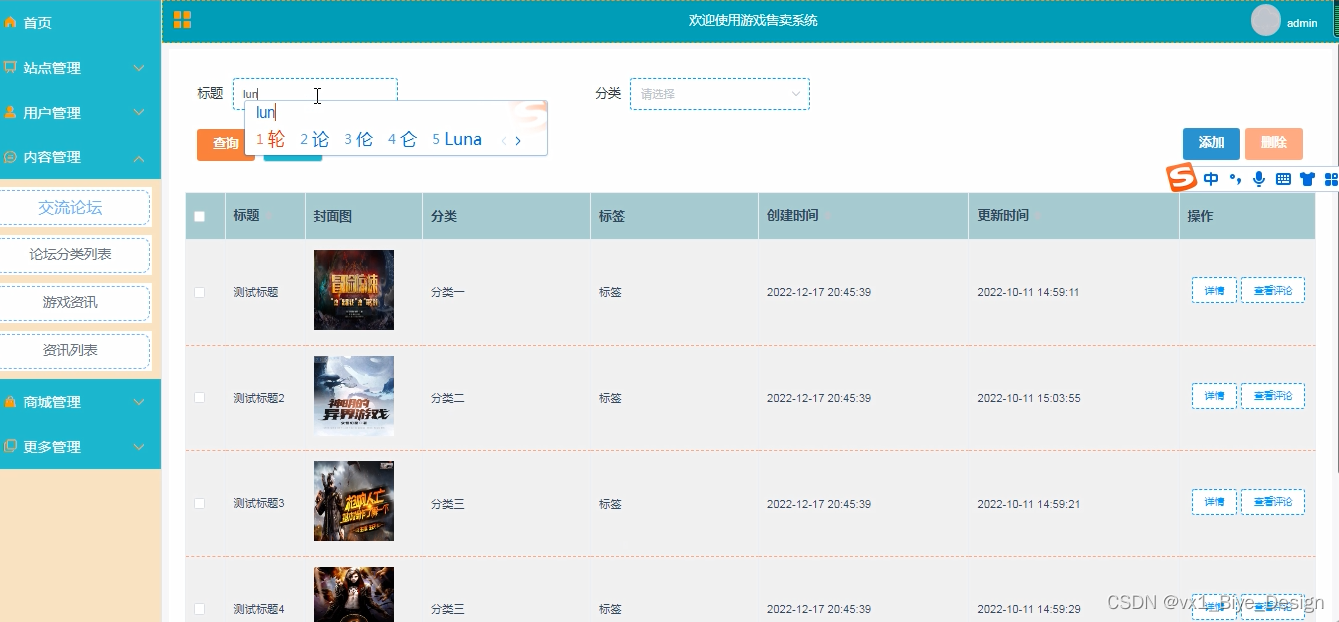
Task: Click the 分类二 cell
Action: 448,398
